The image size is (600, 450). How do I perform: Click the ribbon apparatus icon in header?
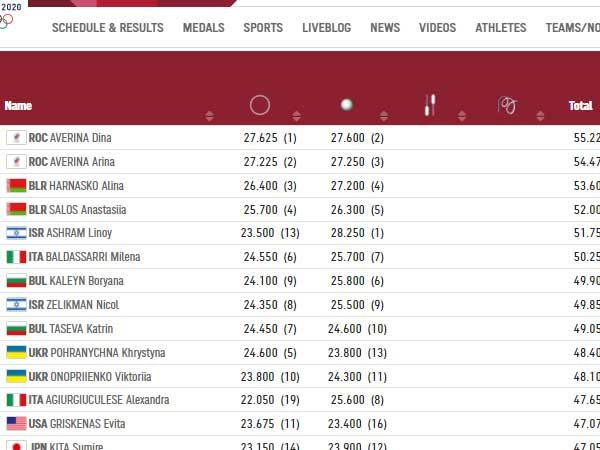(506, 105)
